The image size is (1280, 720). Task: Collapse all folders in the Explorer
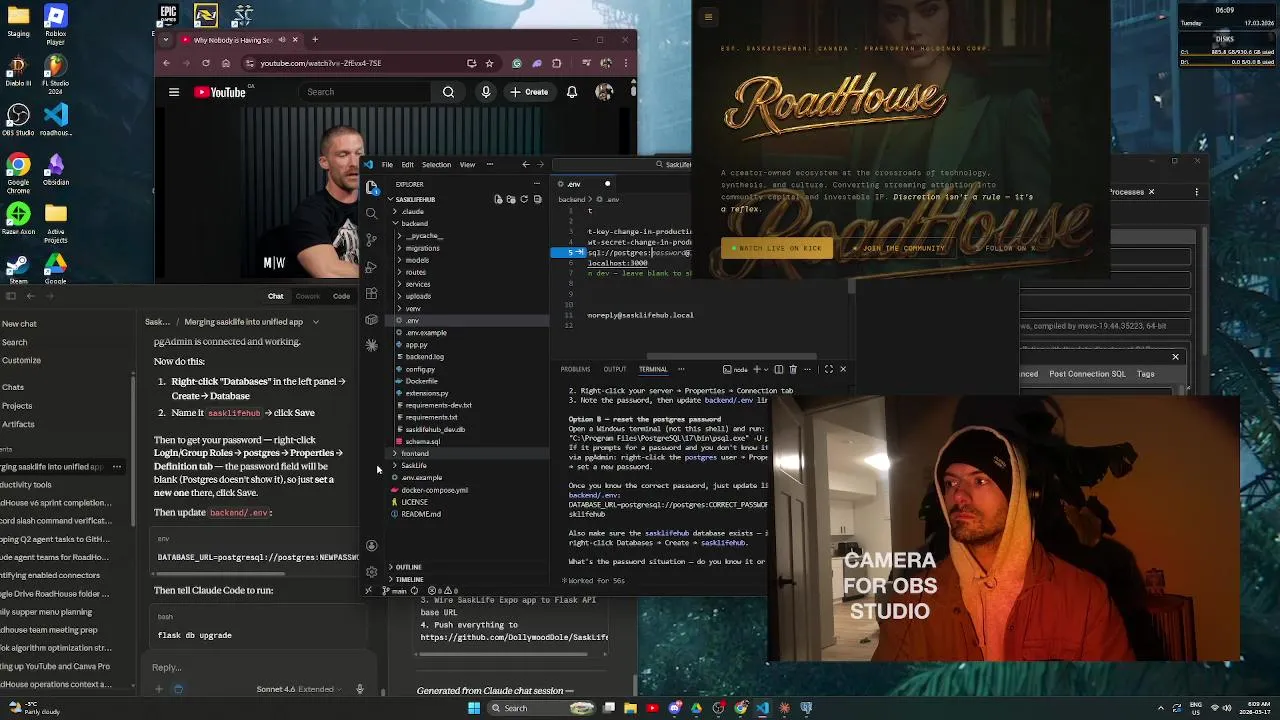[537, 199]
